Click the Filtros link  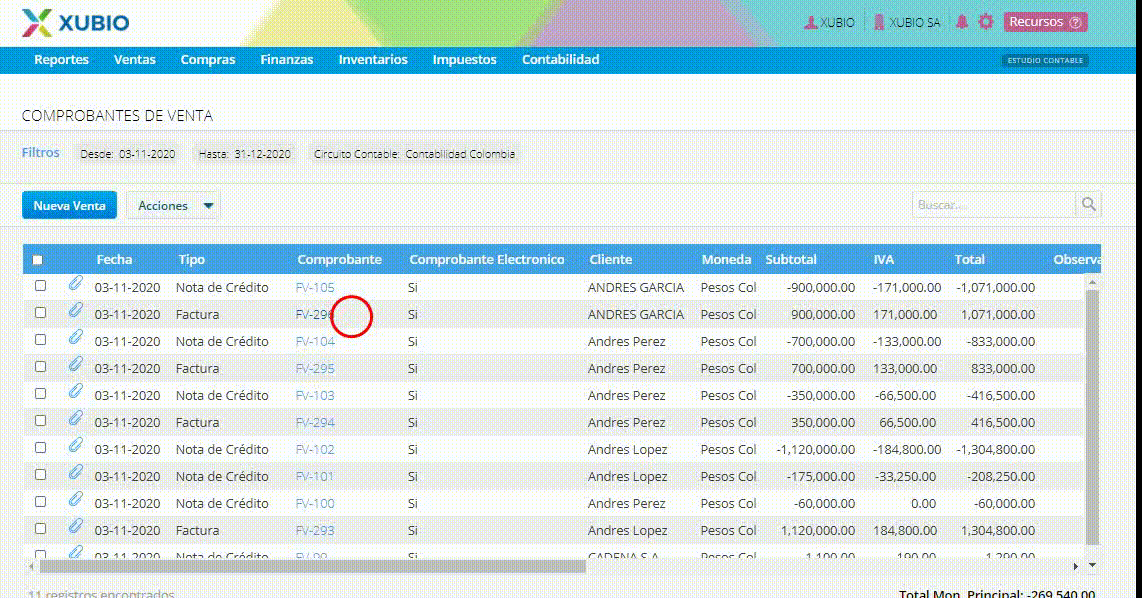coord(41,152)
